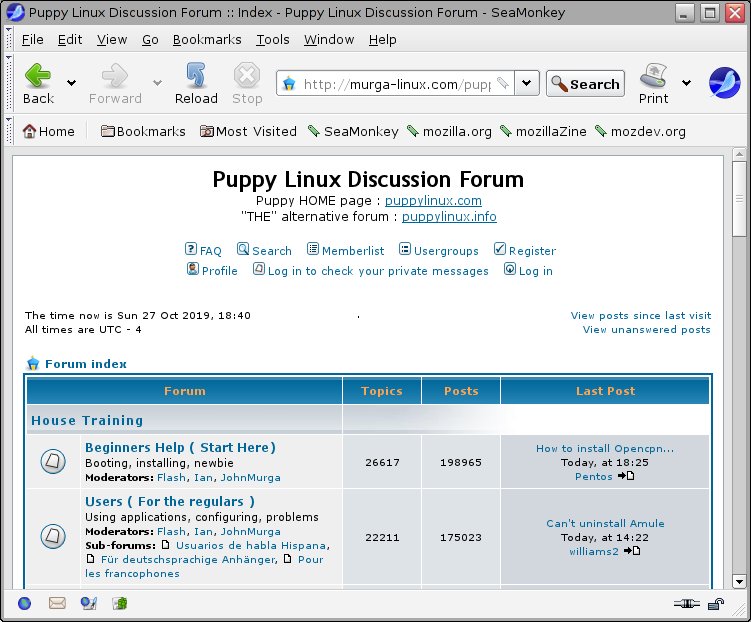Open the Composer icon in status bar

(x=89, y=603)
